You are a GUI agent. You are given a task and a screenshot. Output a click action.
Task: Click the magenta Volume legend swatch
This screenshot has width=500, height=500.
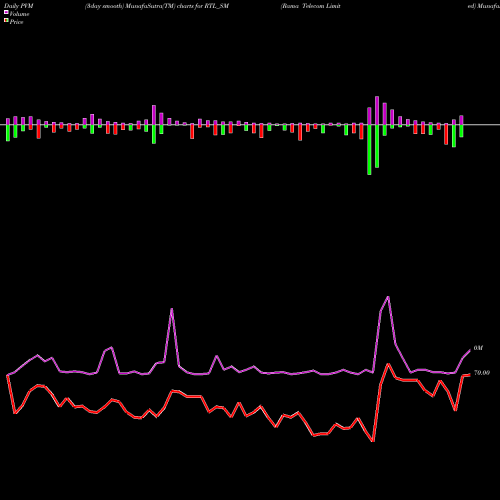coord(6,13)
